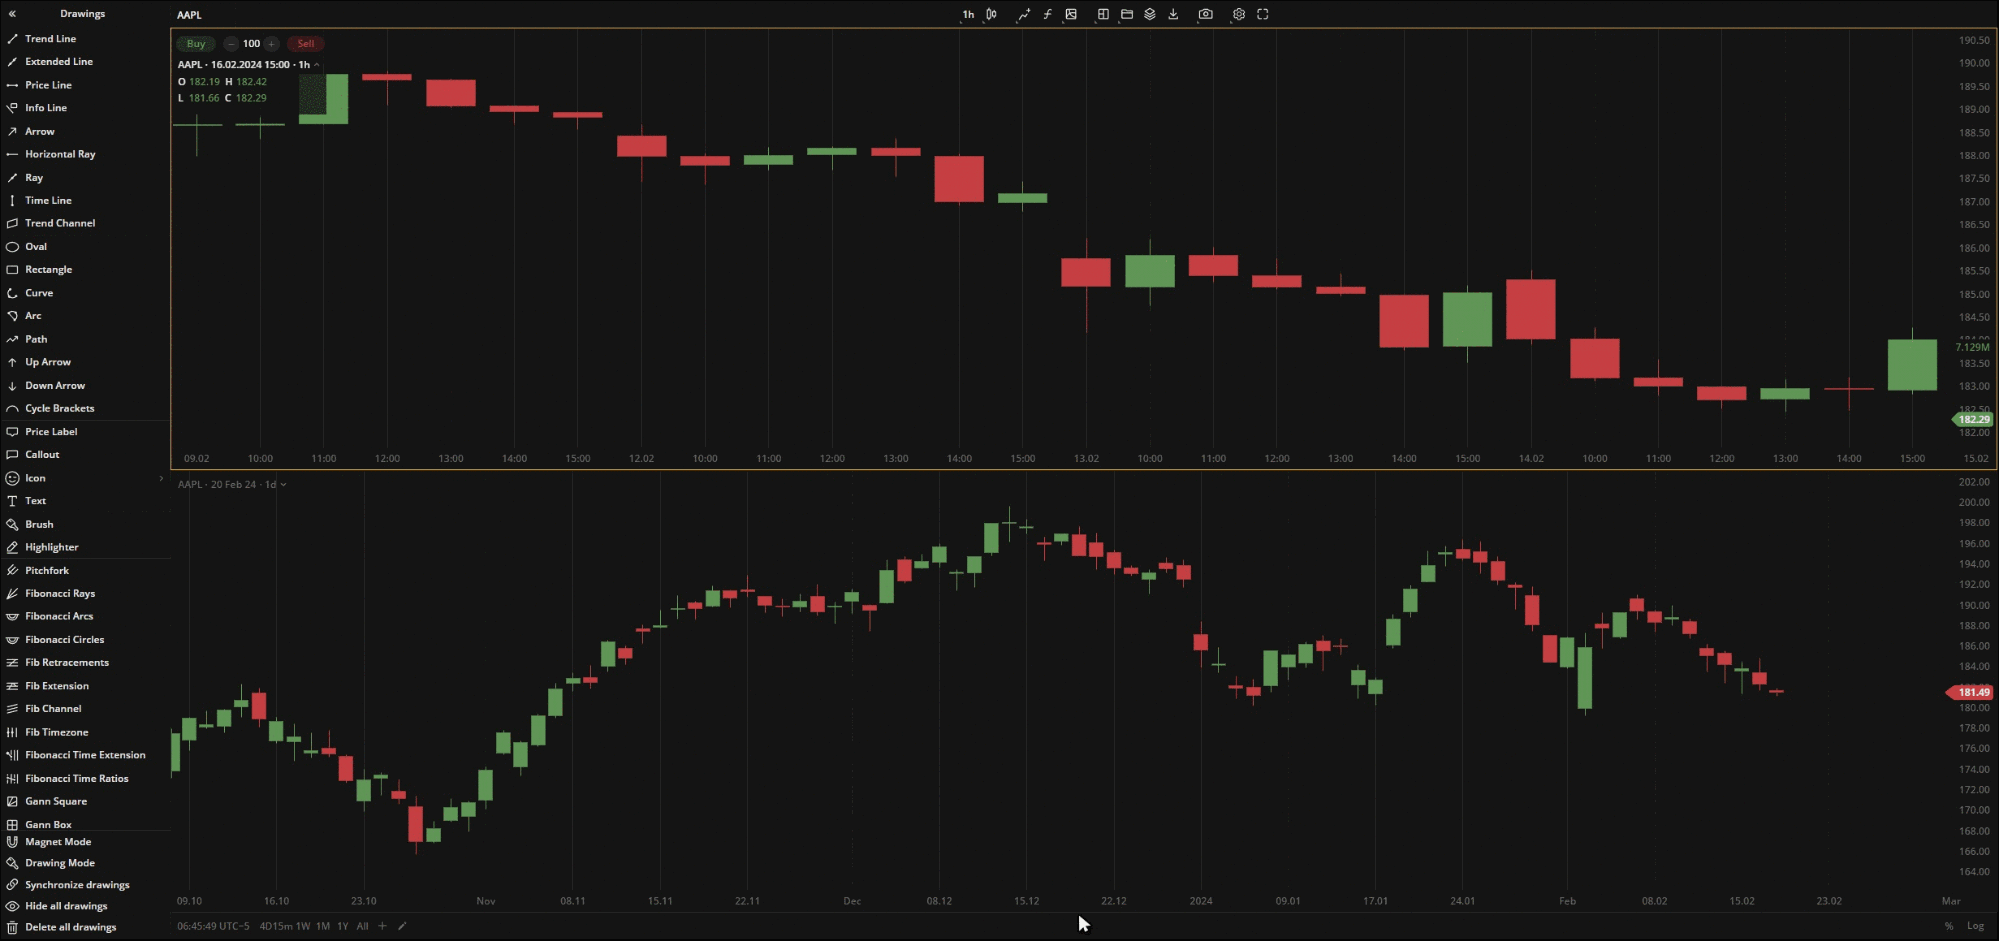Select the Horizontal Ray tool
This screenshot has width=1999, height=942.
click(x=60, y=155)
